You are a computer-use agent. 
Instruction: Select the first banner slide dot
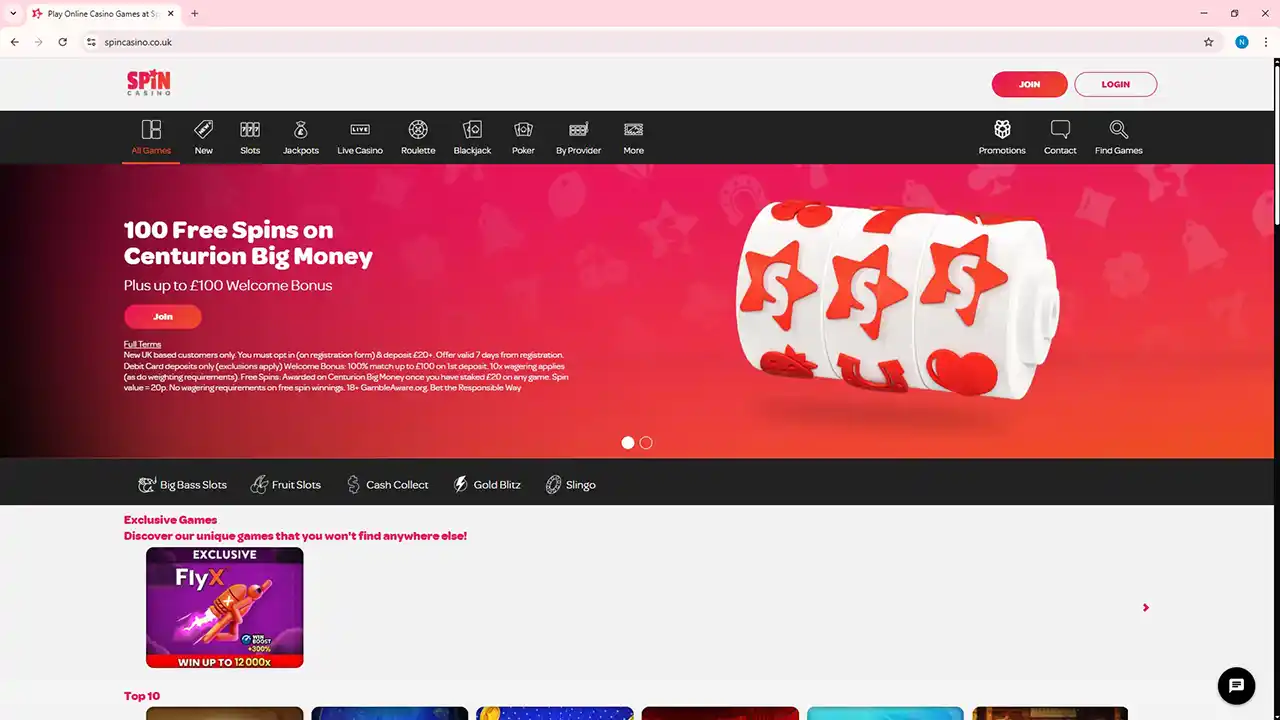(x=628, y=443)
